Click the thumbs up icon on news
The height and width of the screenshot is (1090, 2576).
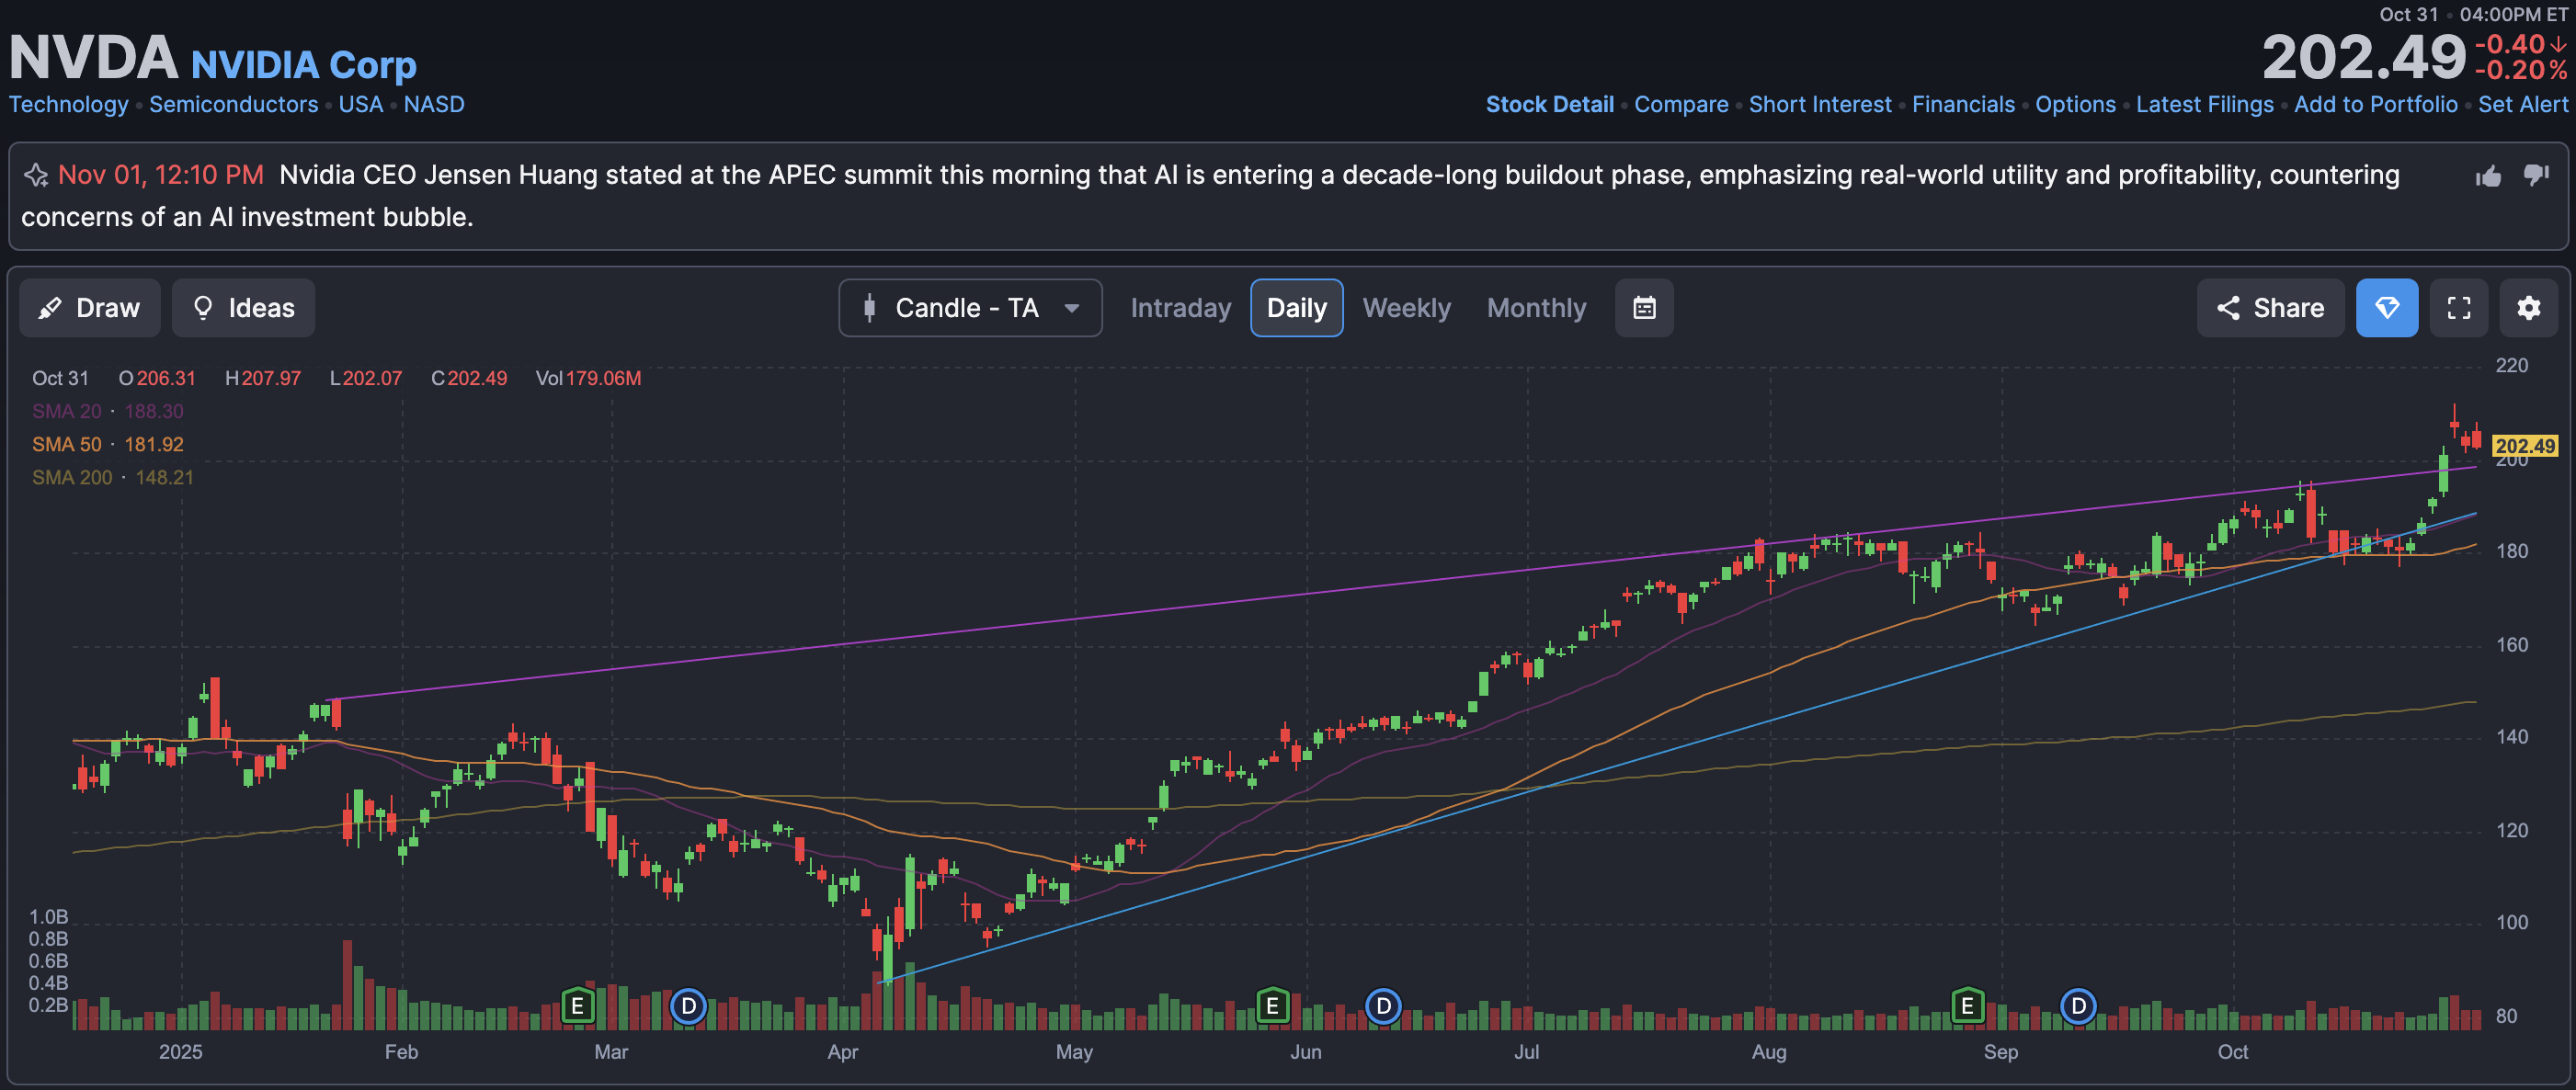[2488, 177]
